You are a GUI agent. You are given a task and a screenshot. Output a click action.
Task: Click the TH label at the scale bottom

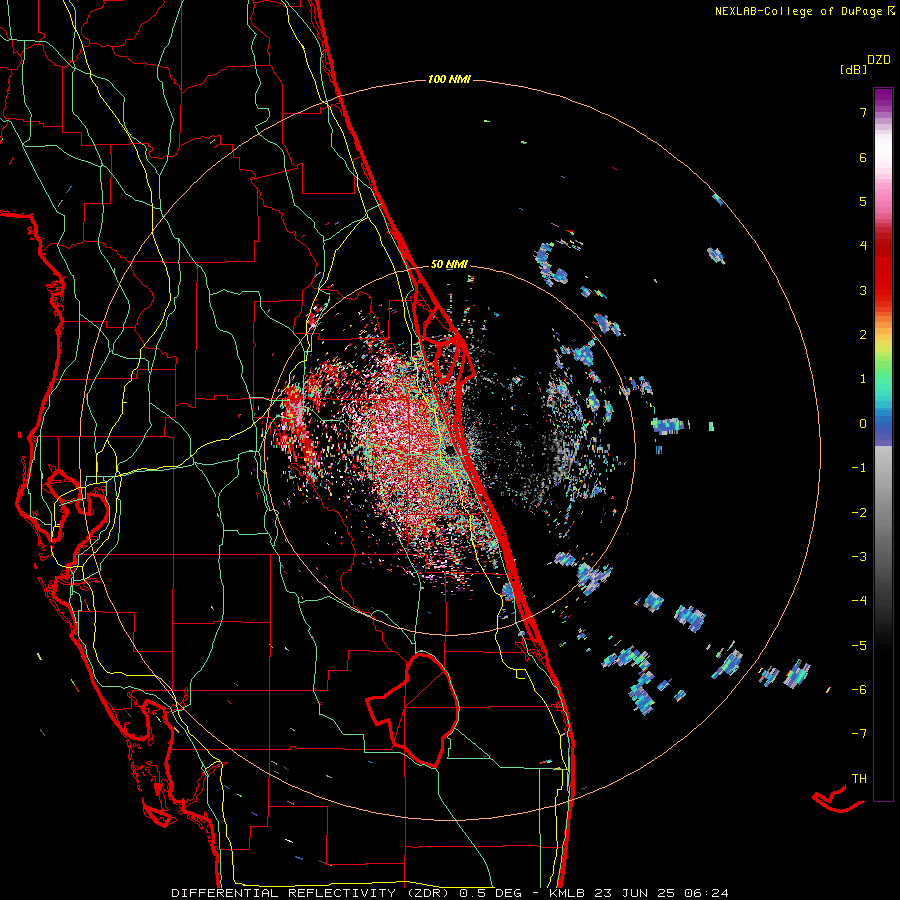(x=859, y=779)
